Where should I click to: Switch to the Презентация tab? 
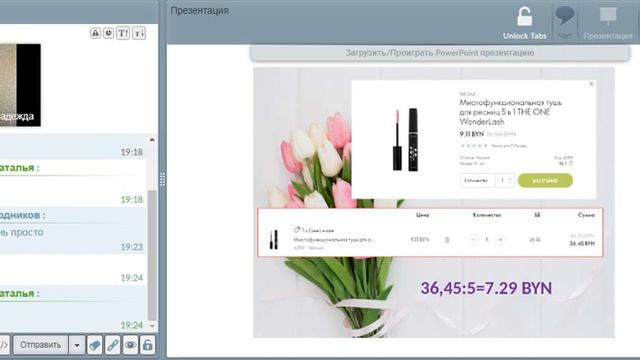click(608, 22)
